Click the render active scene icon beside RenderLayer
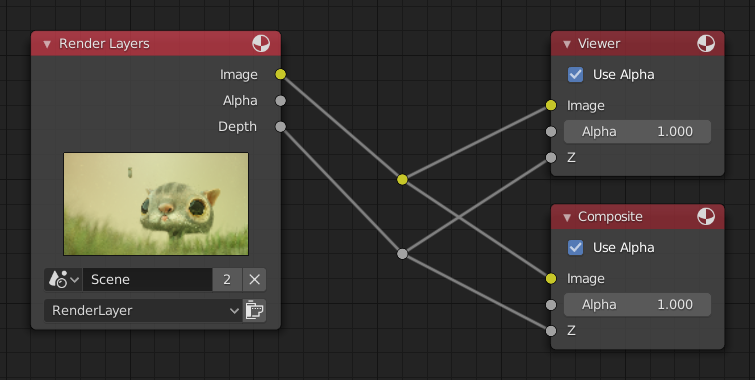The image size is (755, 380). point(254,311)
